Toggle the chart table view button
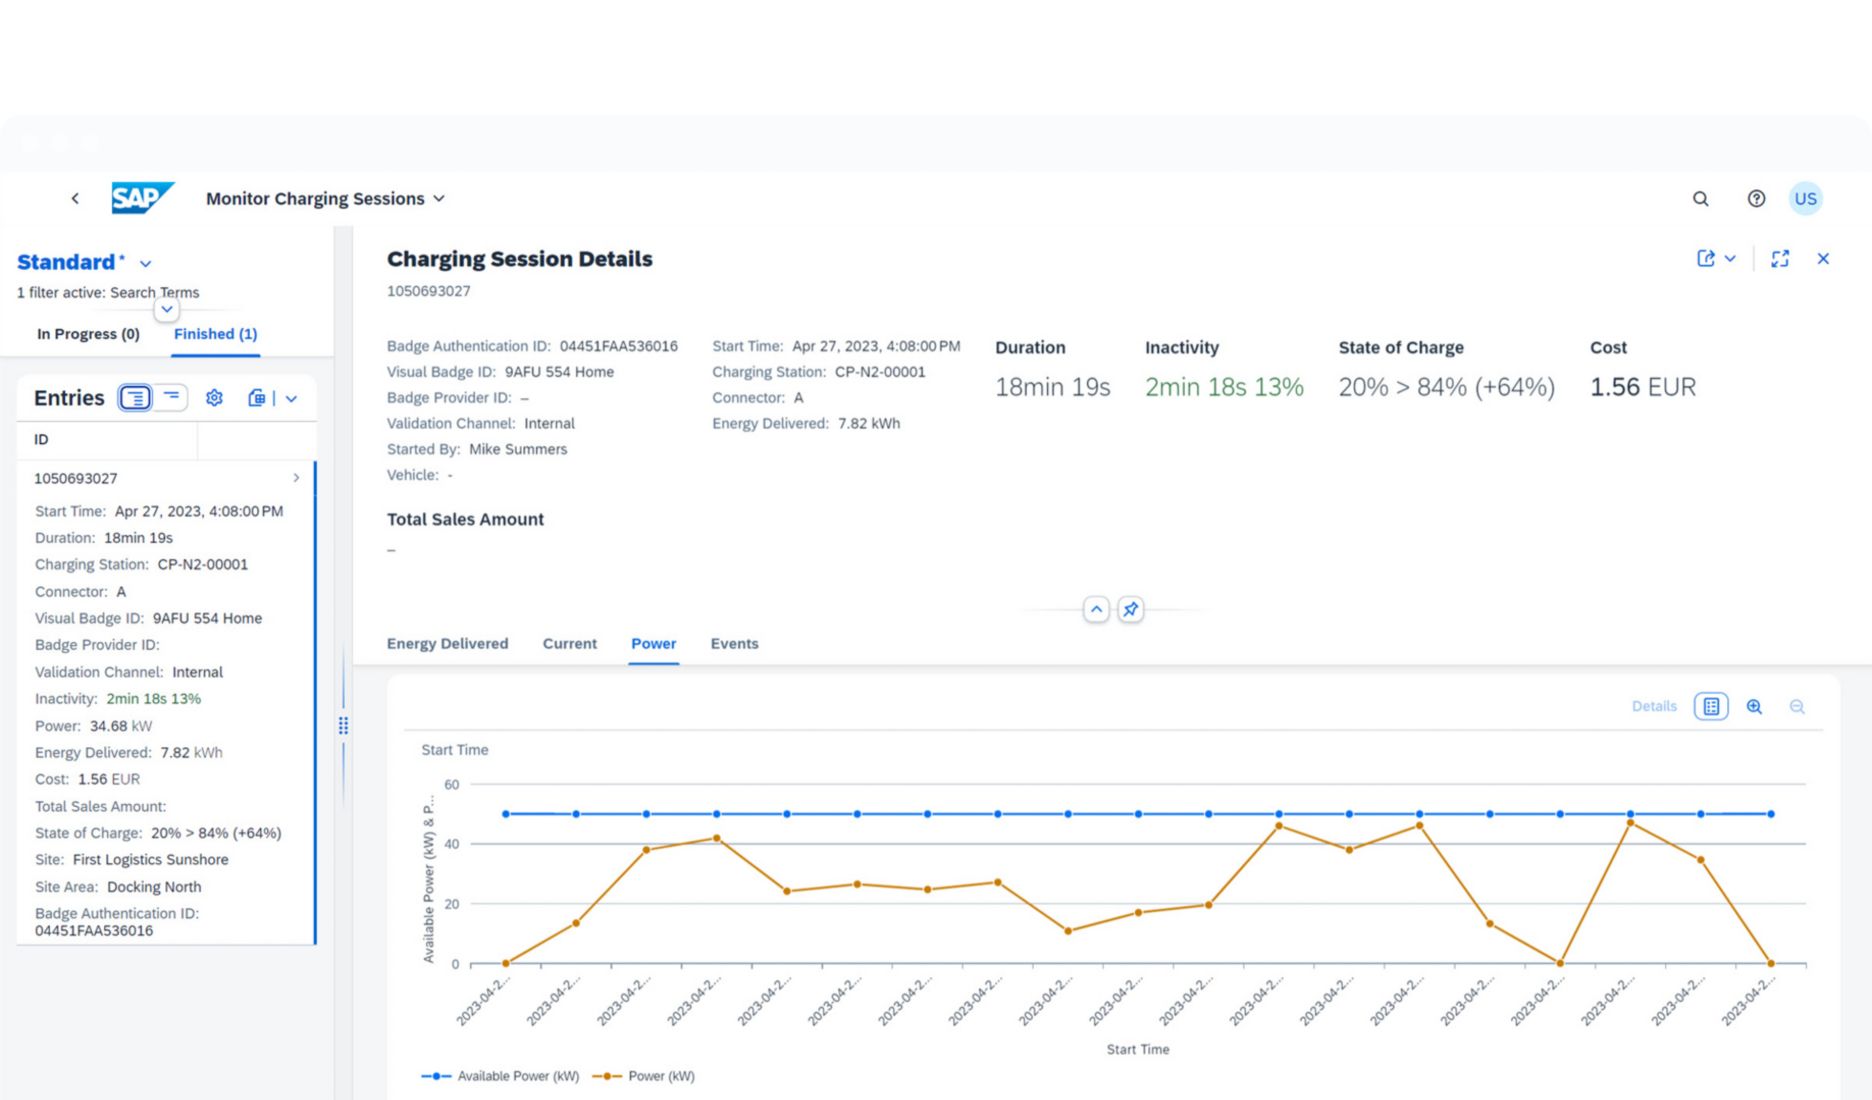This screenshot has height=1100, width=1872. tap(1711, 707)
